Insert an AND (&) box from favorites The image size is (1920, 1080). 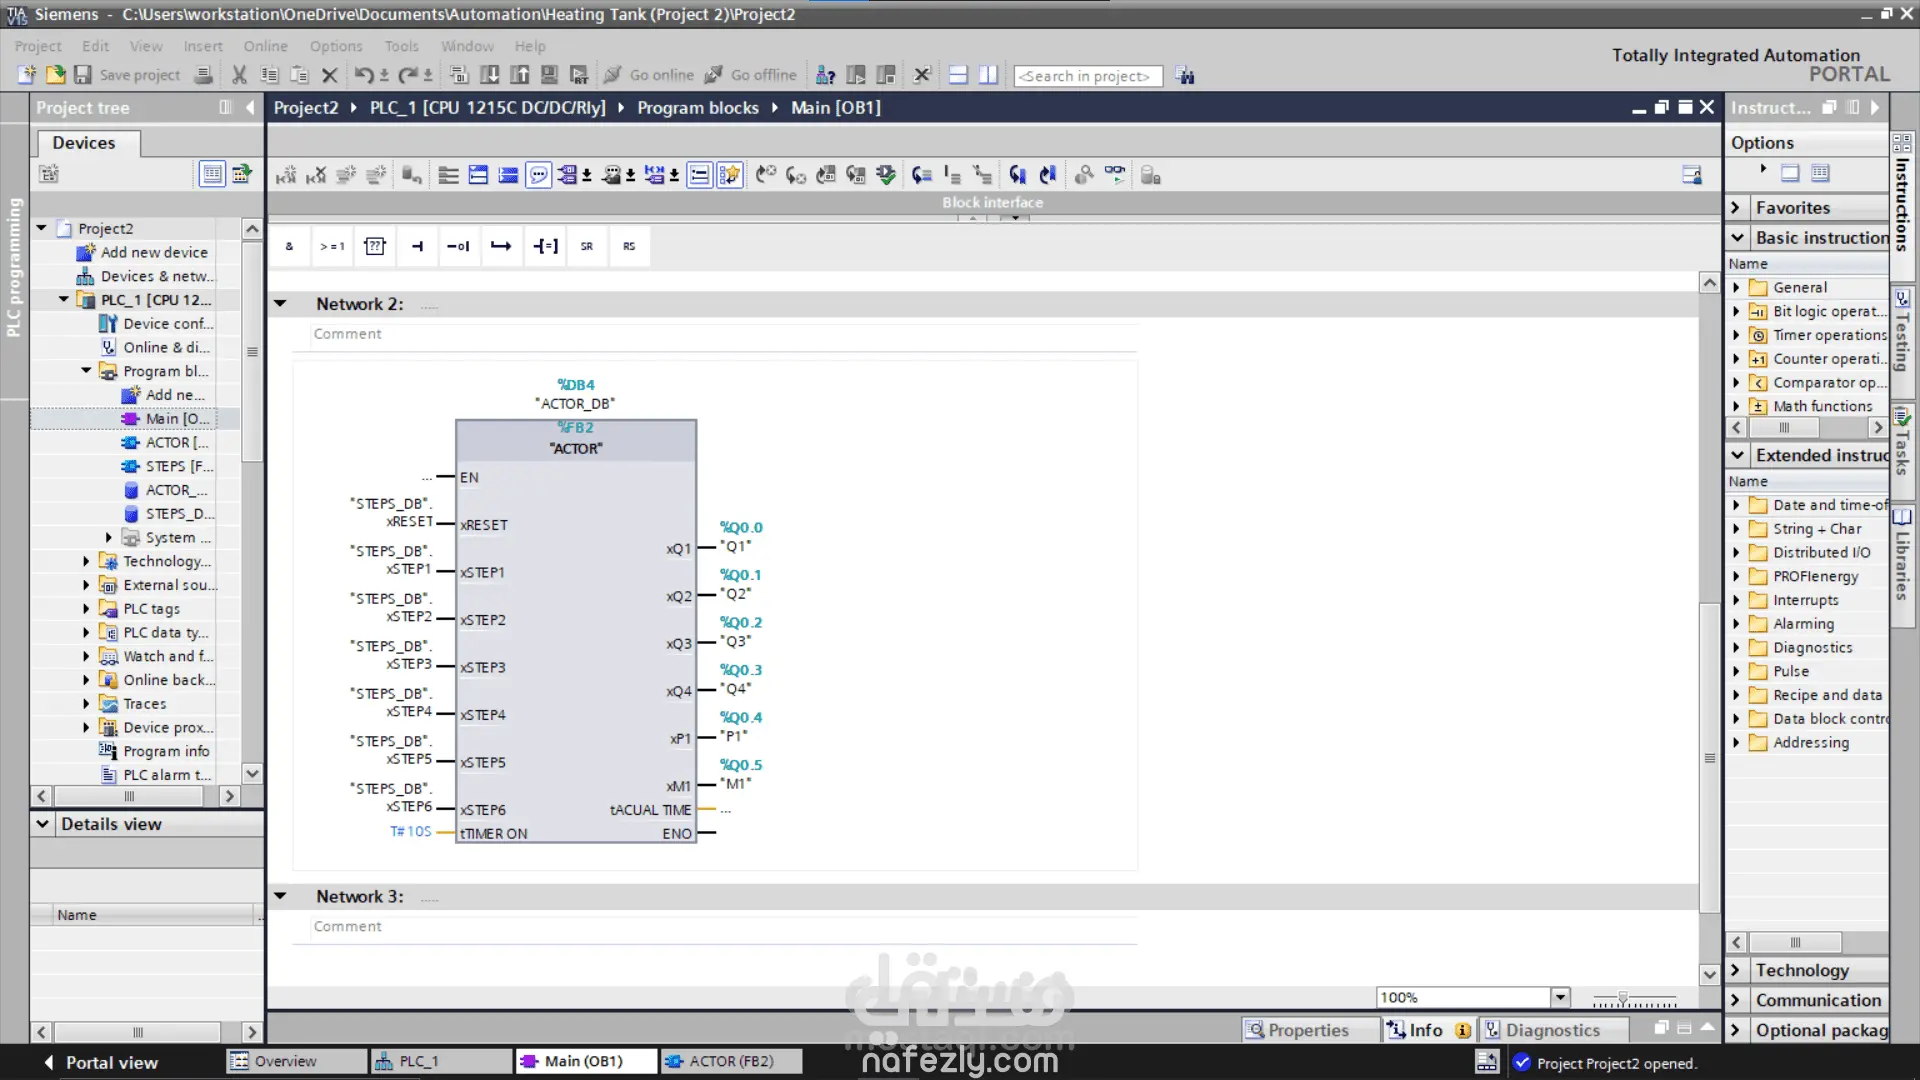pyautogui.click(x=290, y=246)
